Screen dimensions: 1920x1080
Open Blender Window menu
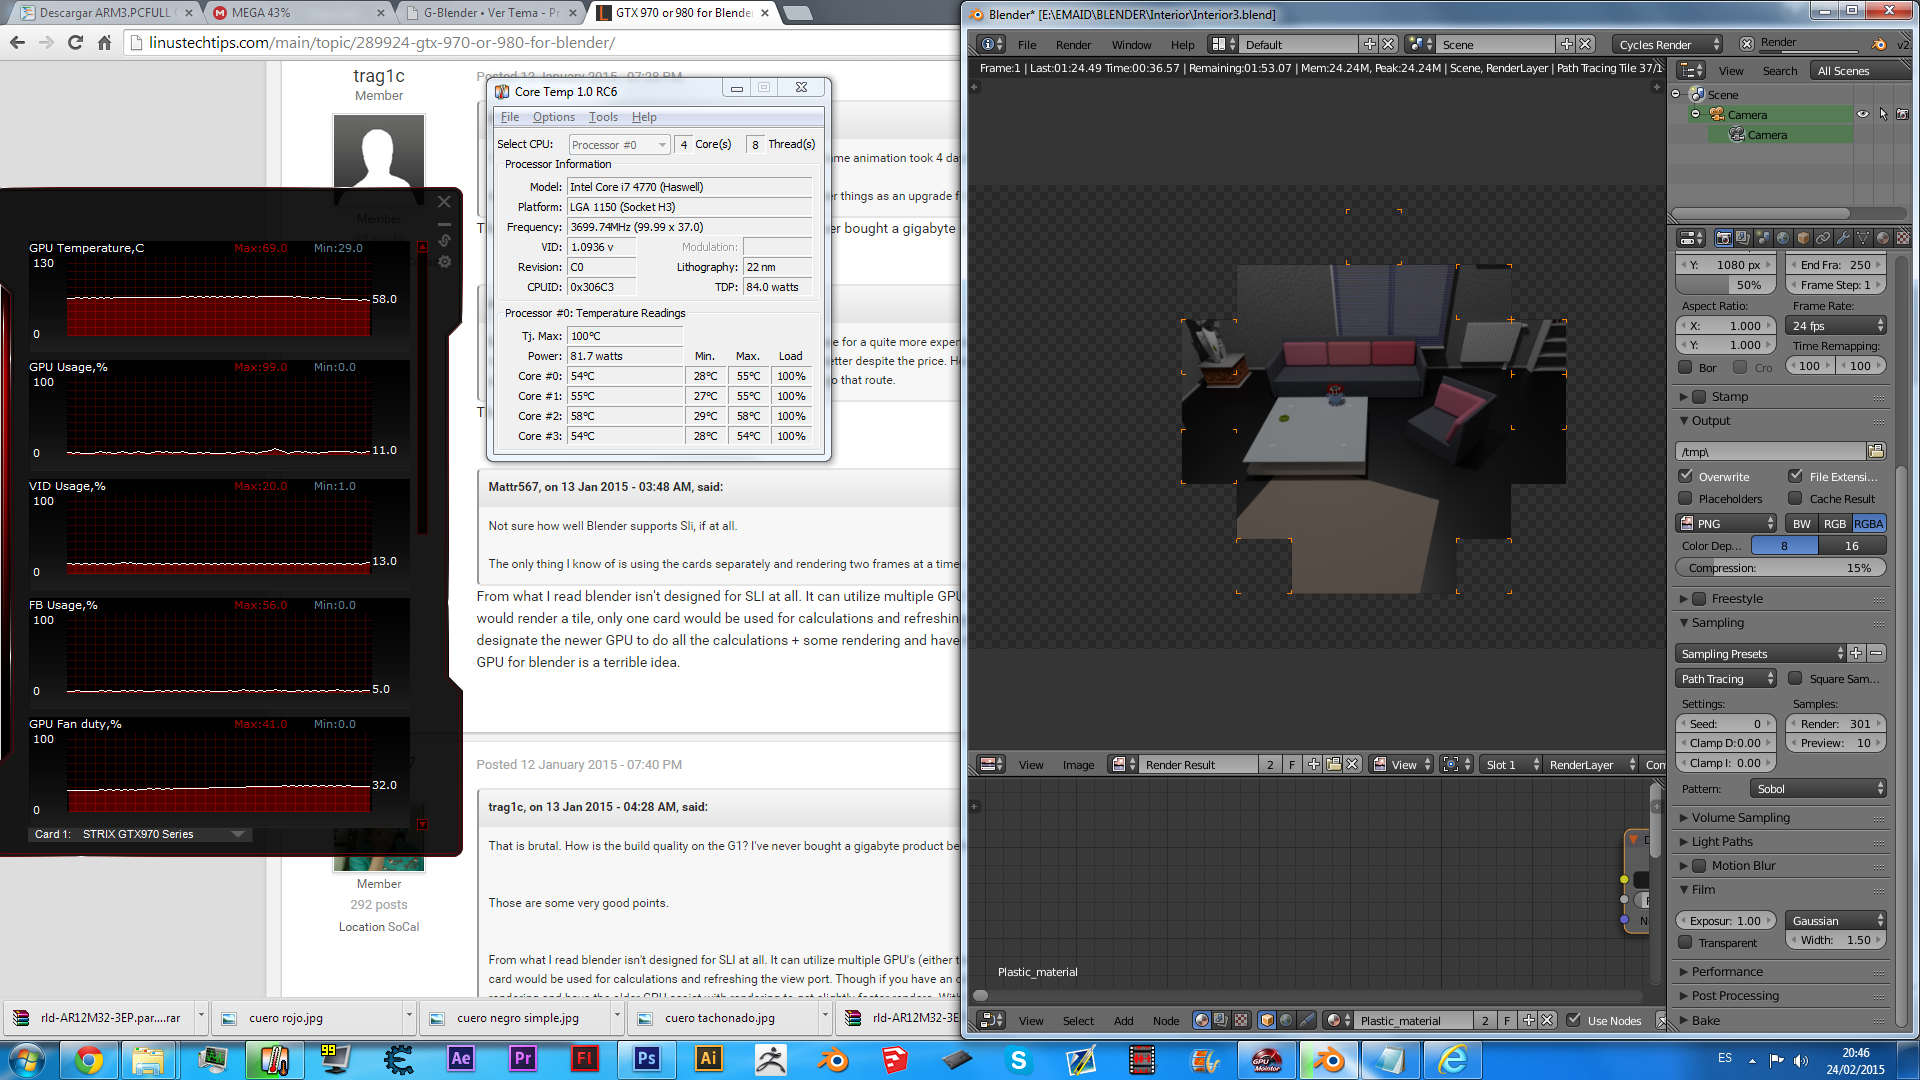click(1131, 44)
